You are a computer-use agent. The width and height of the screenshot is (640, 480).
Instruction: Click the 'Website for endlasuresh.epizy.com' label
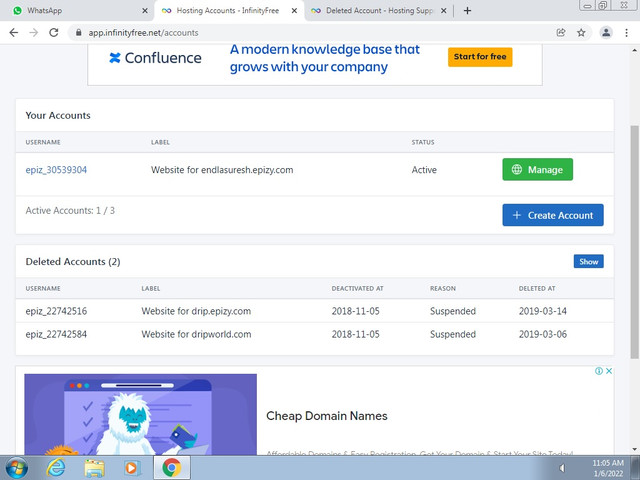click(x=222, y=170)
